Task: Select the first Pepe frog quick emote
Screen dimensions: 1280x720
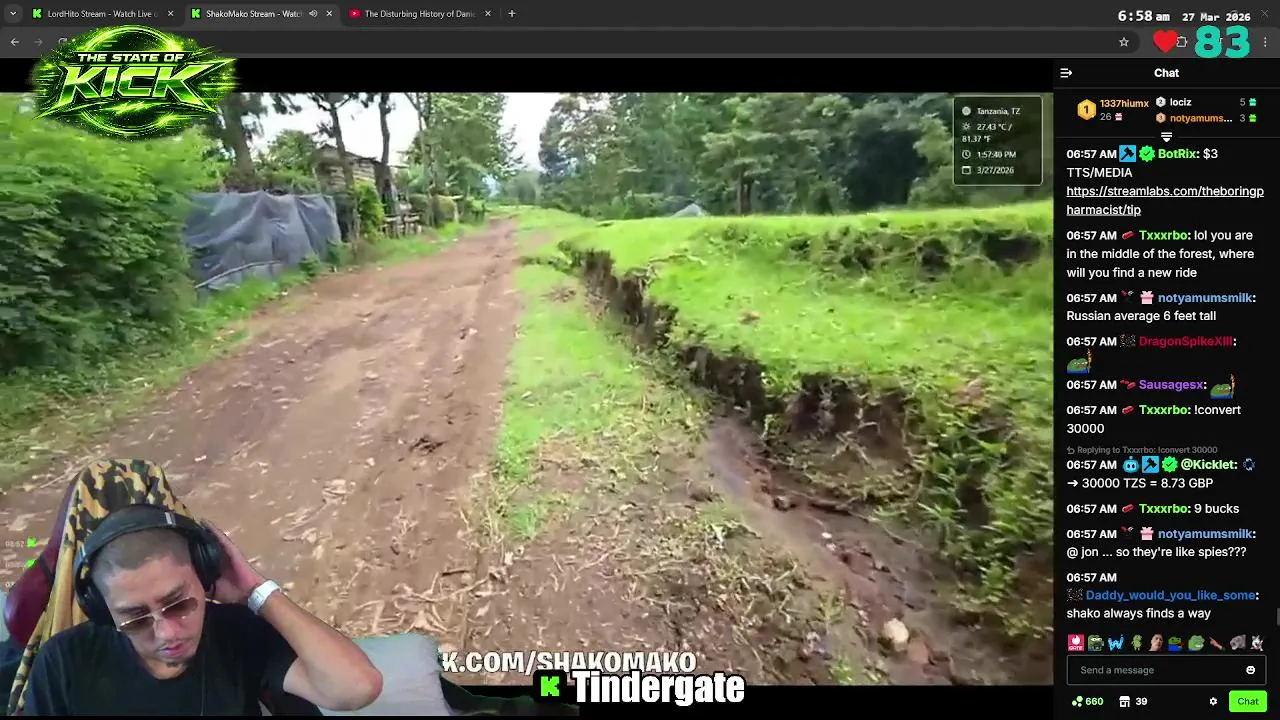Action: (x=1096, y=643)
